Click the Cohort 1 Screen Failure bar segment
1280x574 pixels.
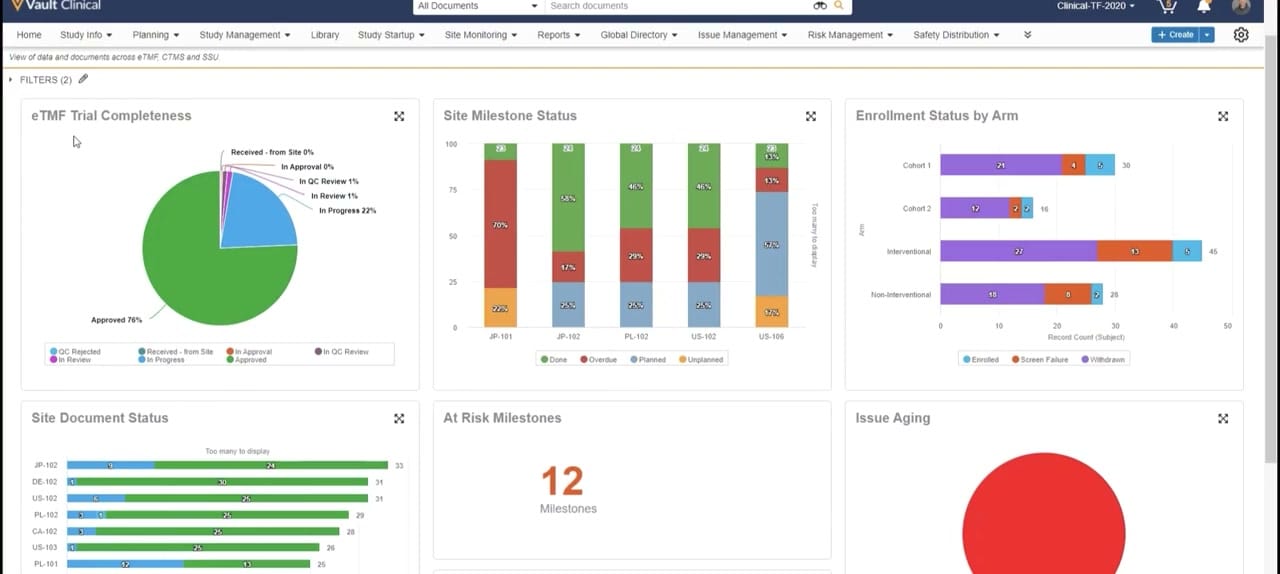coord(1074,165)
